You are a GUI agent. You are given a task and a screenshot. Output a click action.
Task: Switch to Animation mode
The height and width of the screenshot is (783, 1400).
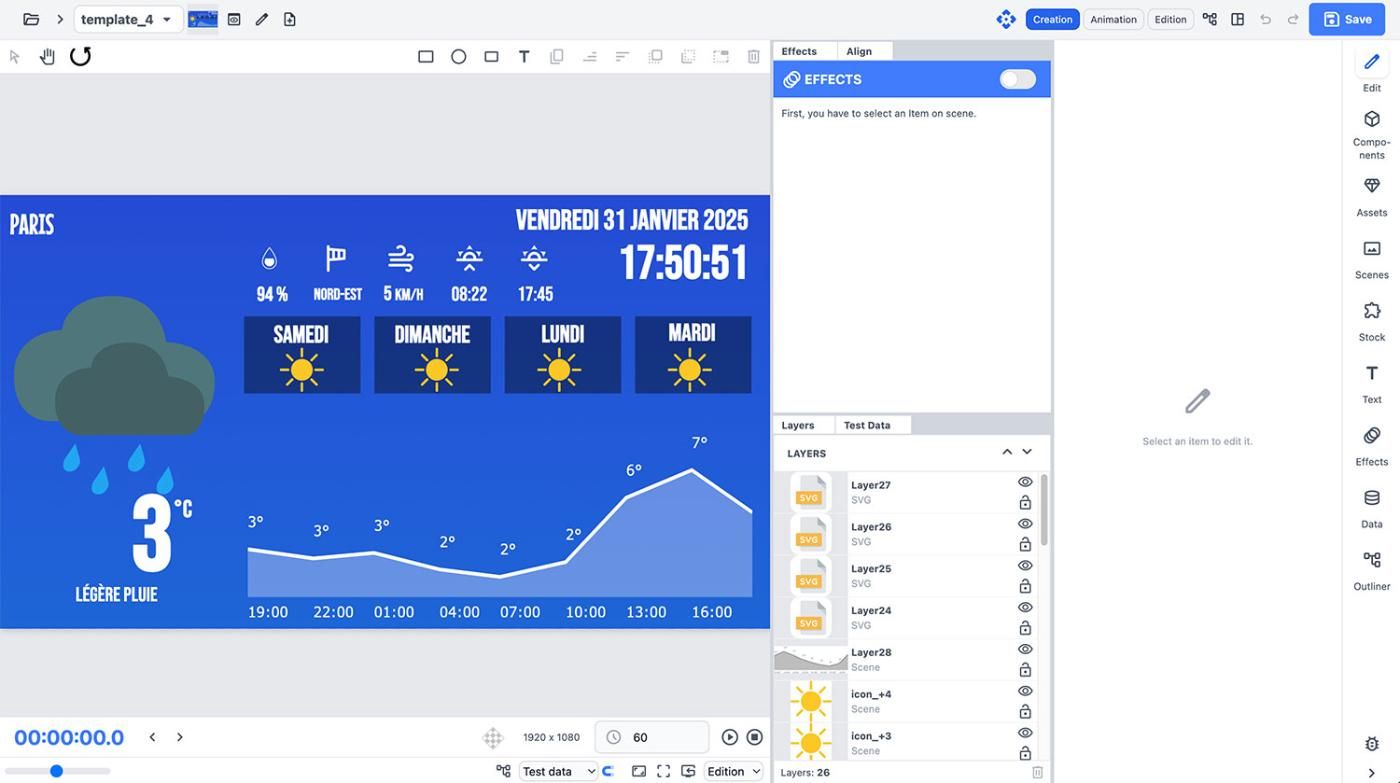pyautogui.click(x=1113, y=19)
